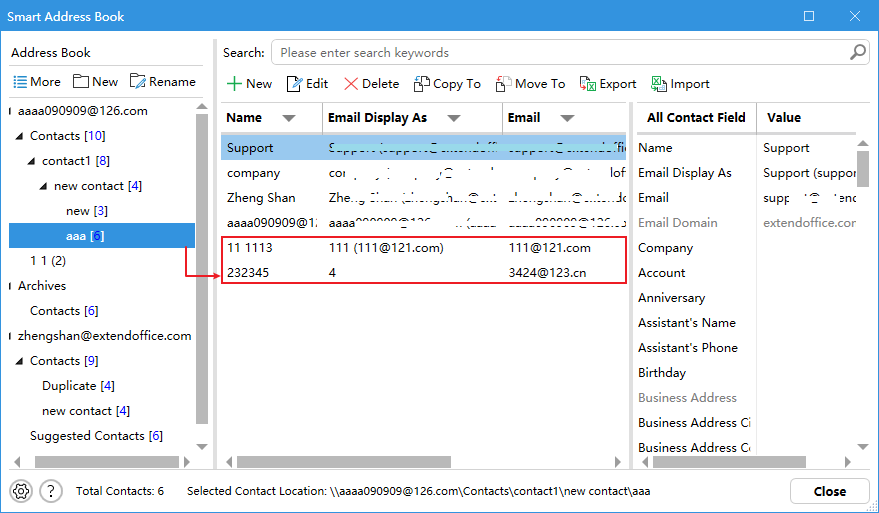Select the Zheng Shan contact row
Screen dimensions: 879x513
tap(261, 198)
